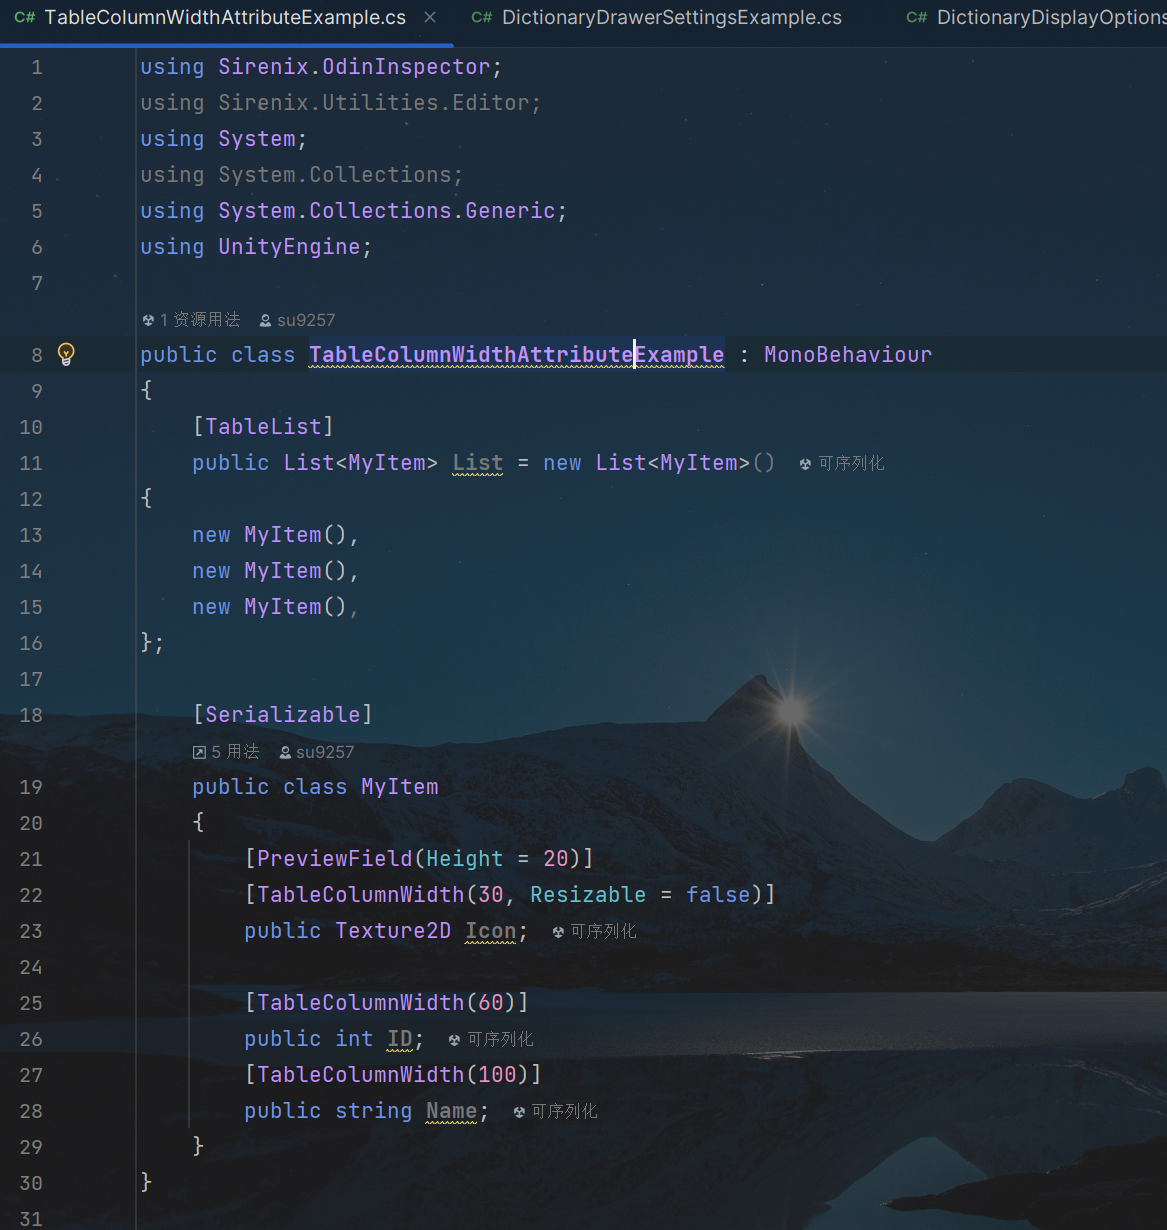Close the TableColumnWidthAttributeExample.cs tab
This screenshot has height=1230, width=1167.
[430, 17]
